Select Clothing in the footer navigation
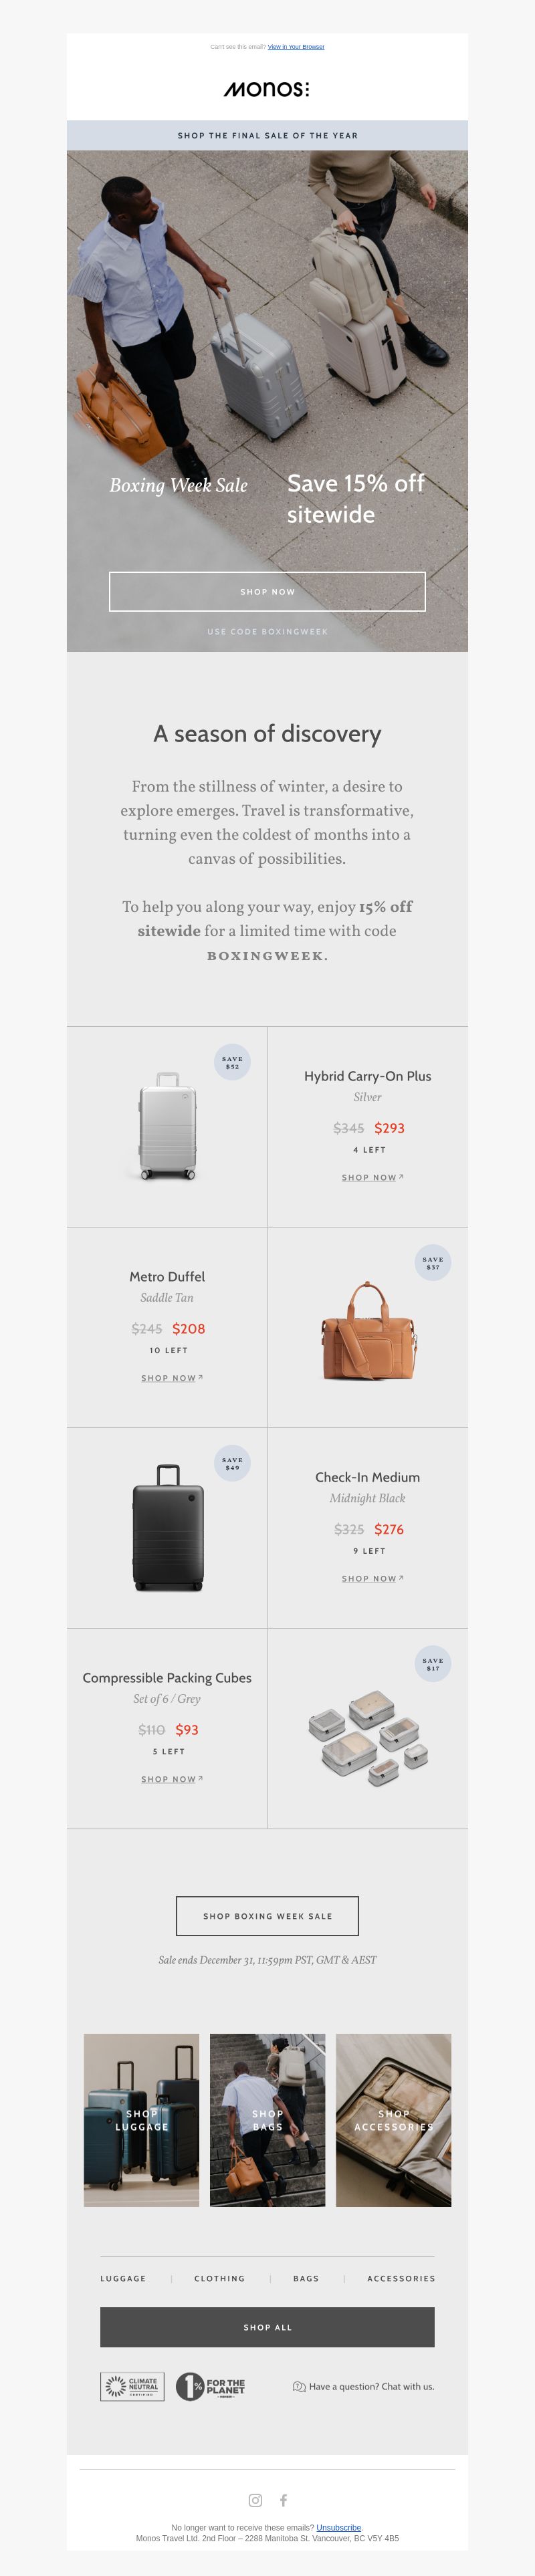This screenshot has height=2576, width=535. [219, 2278]
